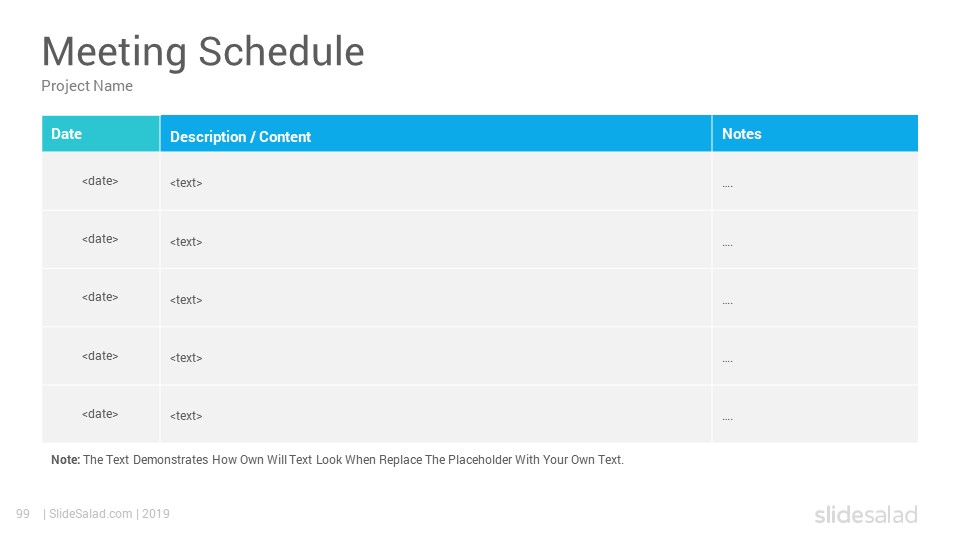Click the Meeting Schedule title
This screenshot has width=960, height=540.
pyautogui.click(x=203, y=51)
